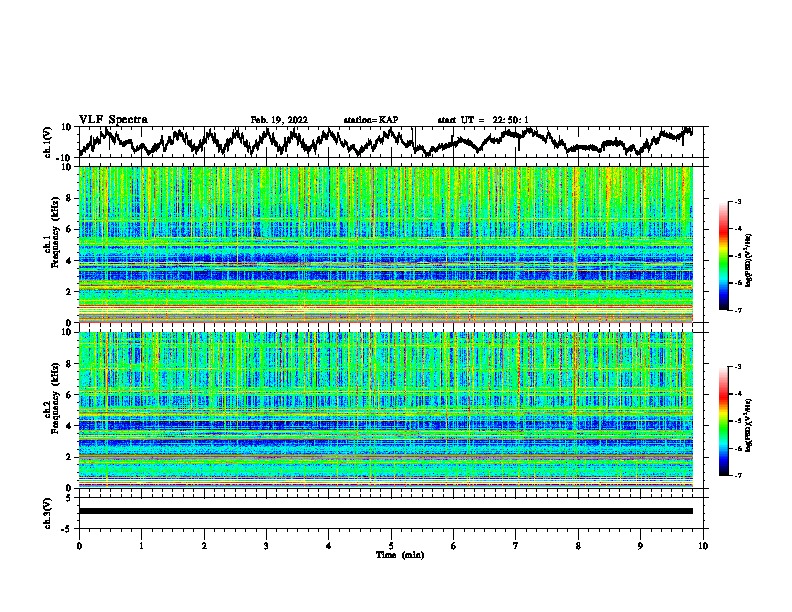Click time axis tick label "5"
The image size is (792, 612).
pos(391,546)
